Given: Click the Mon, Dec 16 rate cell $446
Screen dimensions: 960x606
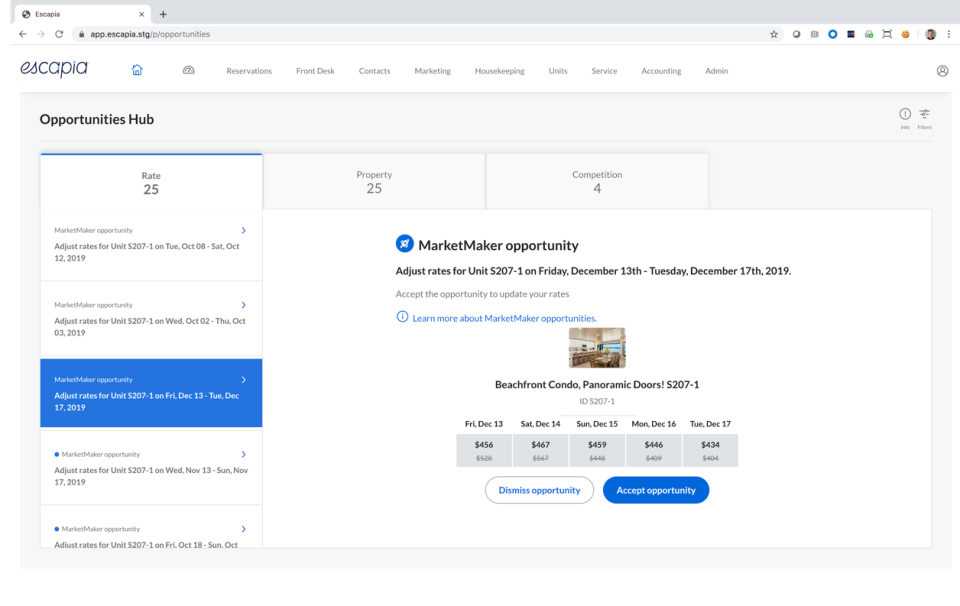Looking at the screenshot, I should (x=654, y=451).
